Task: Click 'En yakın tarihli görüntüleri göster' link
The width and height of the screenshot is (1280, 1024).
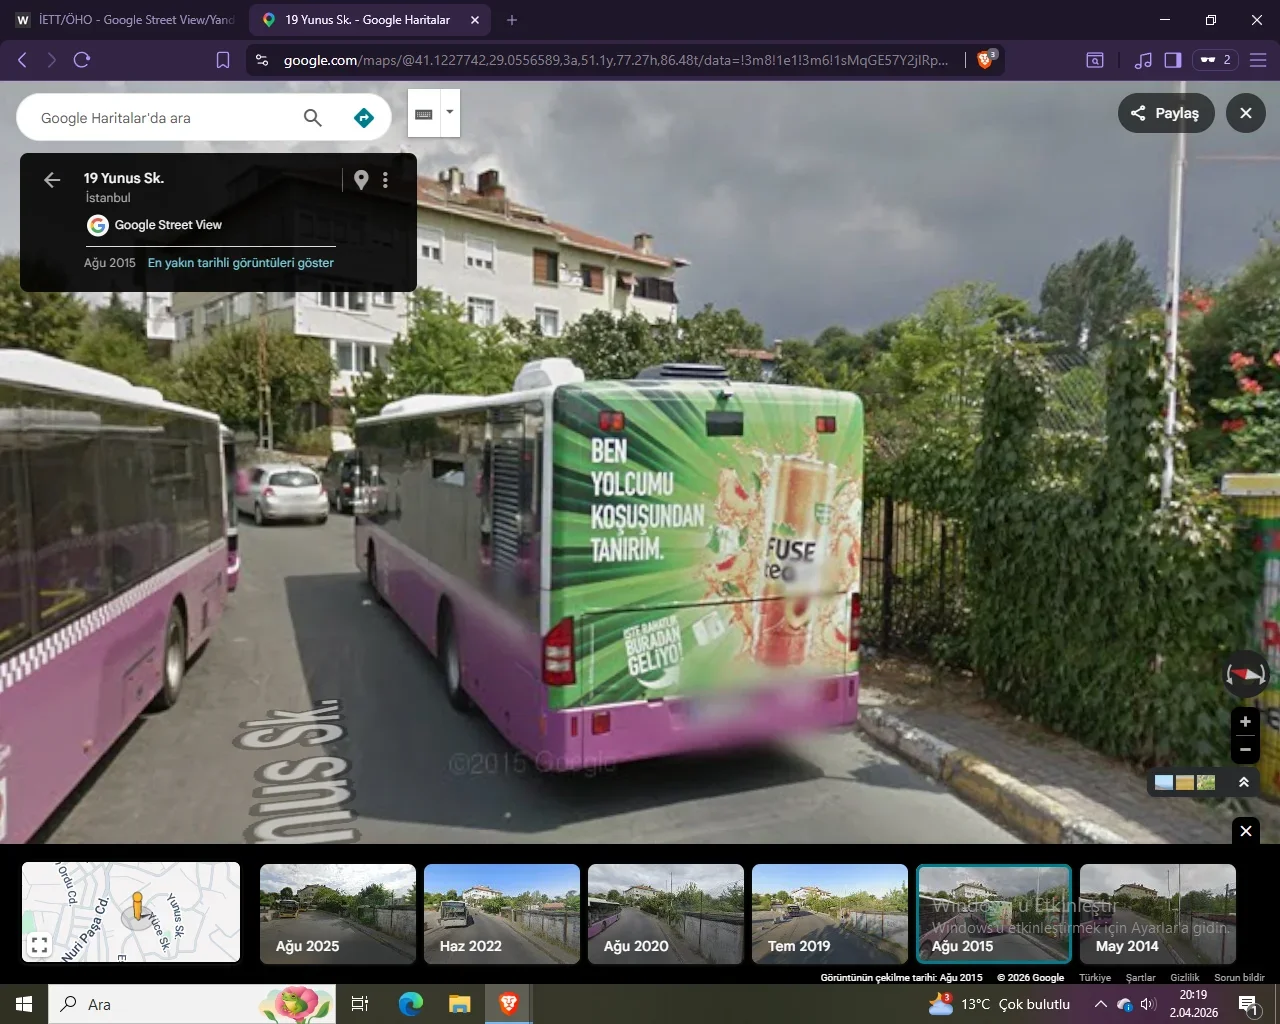Action: (241, 263)
